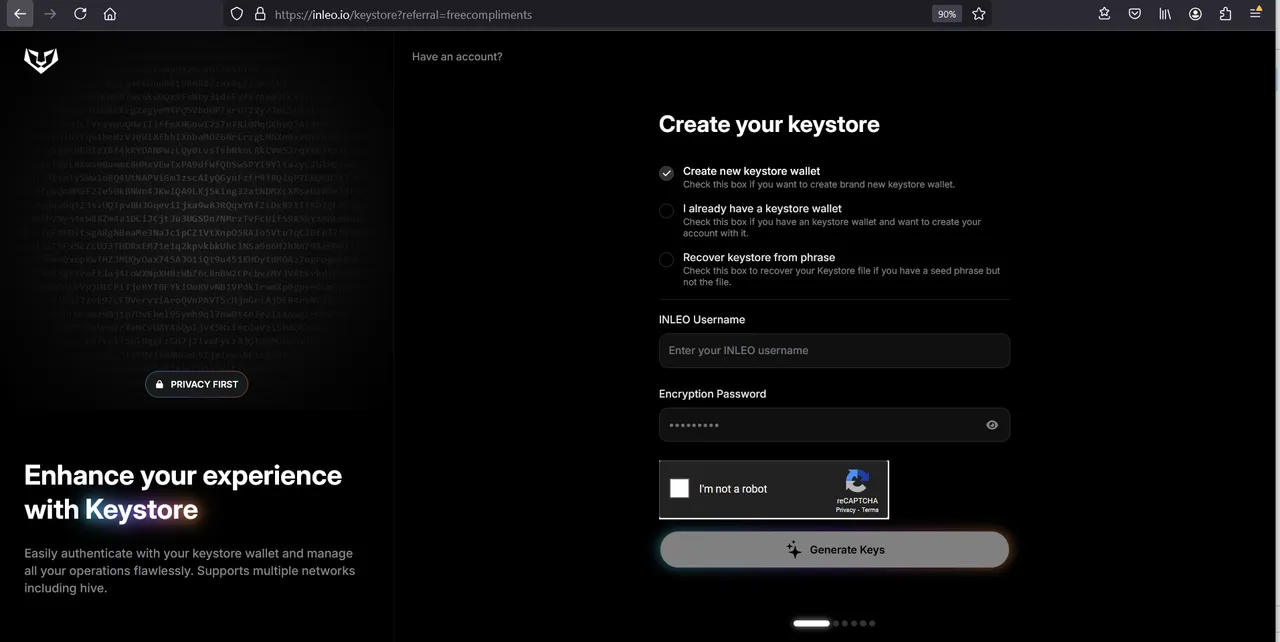Go back with the browser back arrow

coord(20,14)
